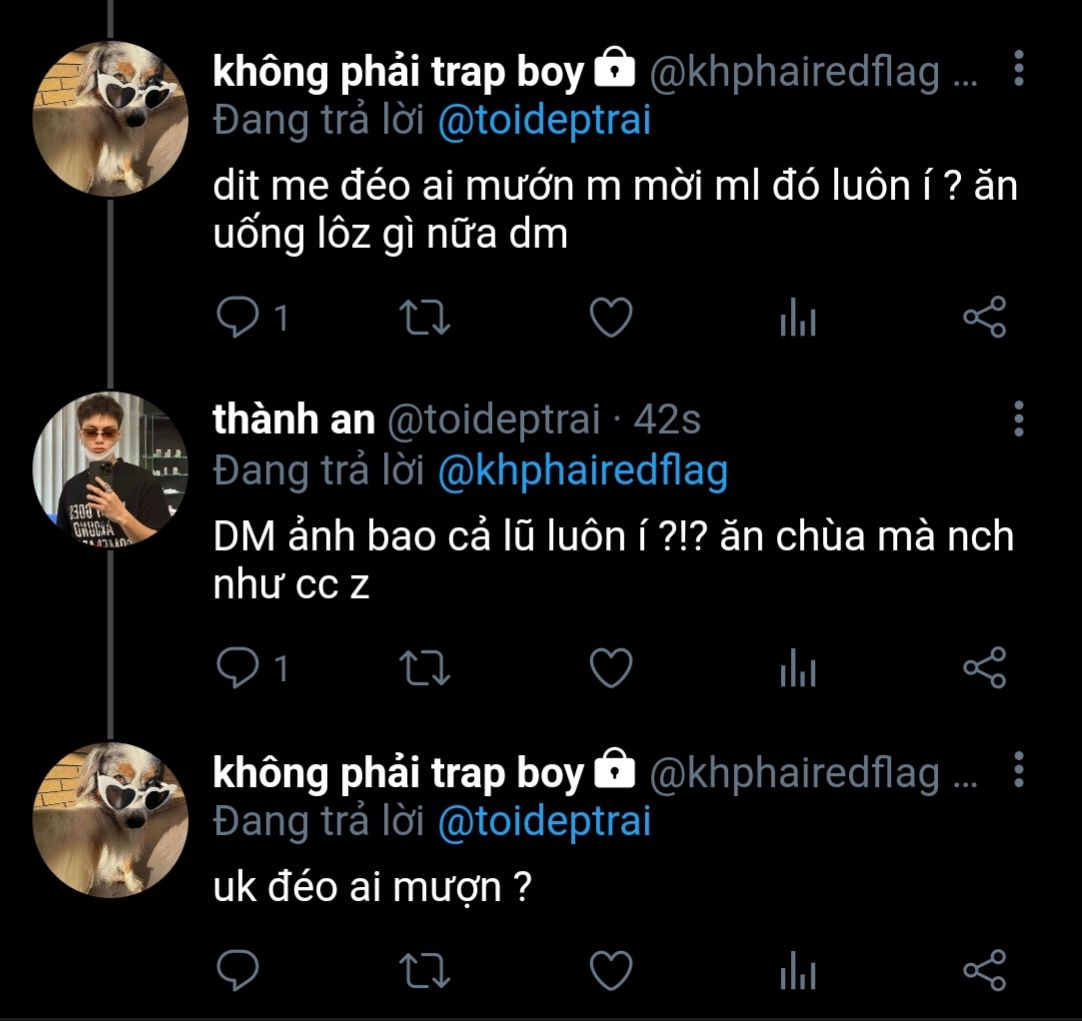Open @khphairedflag mention in thành an's reply

coord(582,470)
